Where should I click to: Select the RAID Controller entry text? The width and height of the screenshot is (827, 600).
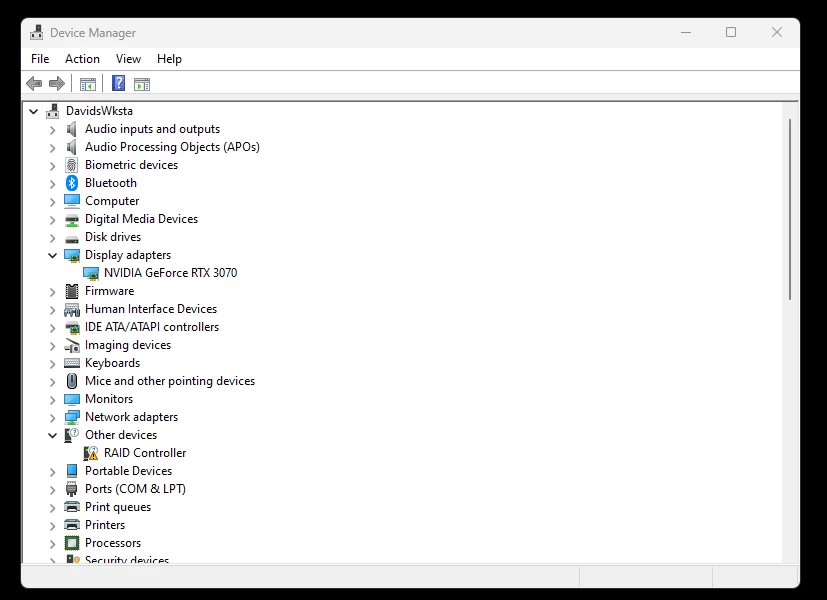(145, 453)
